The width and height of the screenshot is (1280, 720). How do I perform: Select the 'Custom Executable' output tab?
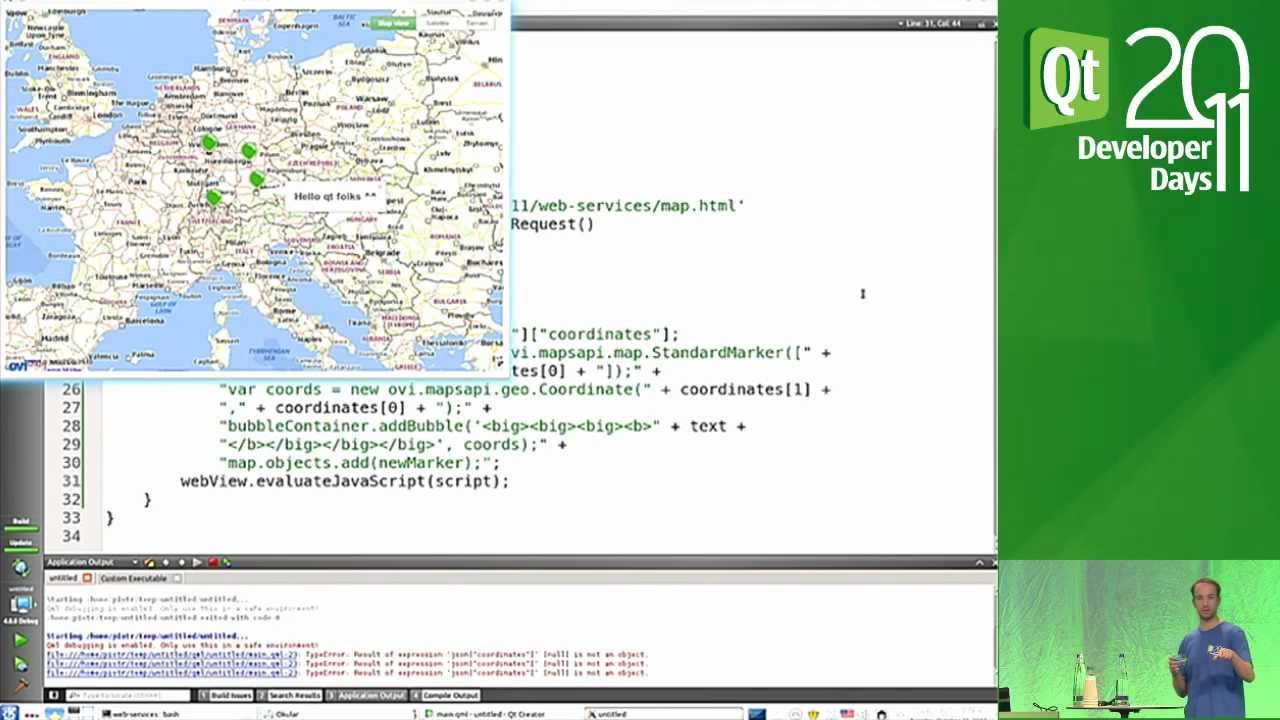pos(133,578)
